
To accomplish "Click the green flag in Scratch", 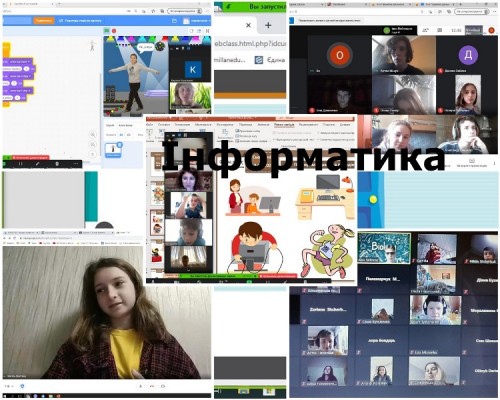I will tap(107, 31).
